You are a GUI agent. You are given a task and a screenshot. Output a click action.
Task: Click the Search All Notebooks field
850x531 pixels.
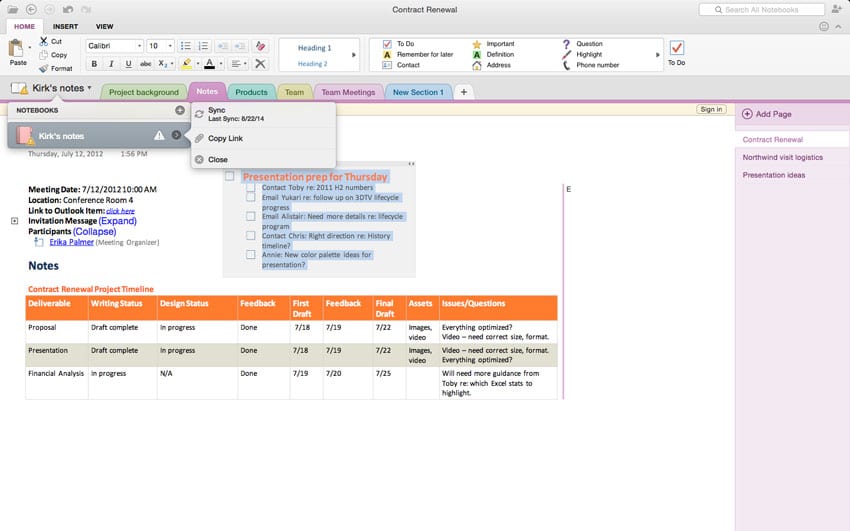click(760, 9)
